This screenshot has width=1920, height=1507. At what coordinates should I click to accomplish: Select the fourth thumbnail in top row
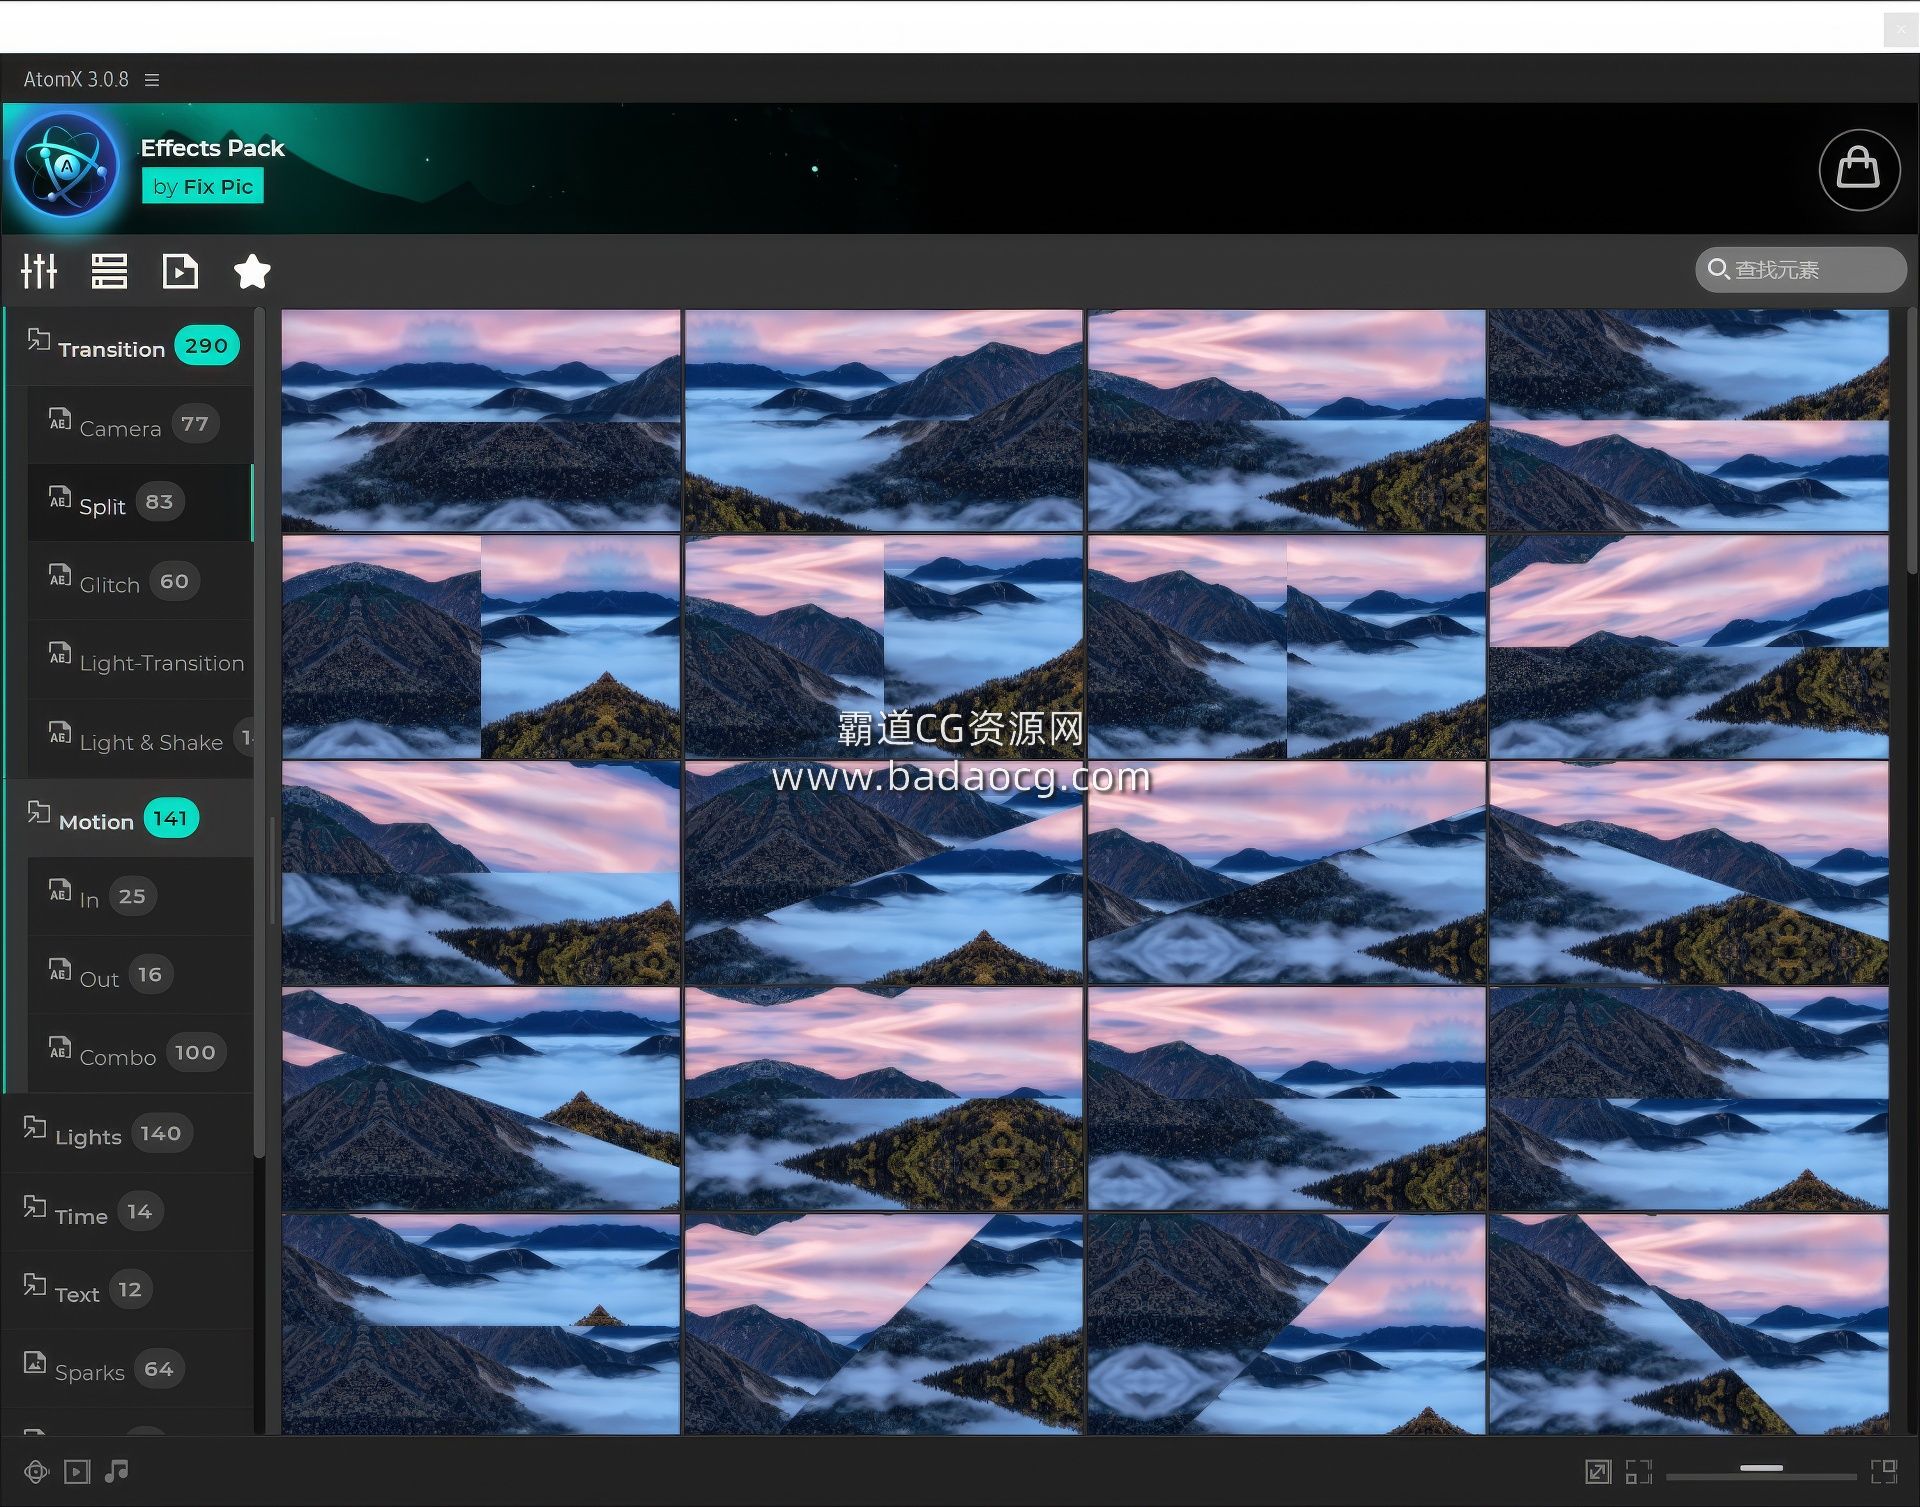click(1689, 420)
